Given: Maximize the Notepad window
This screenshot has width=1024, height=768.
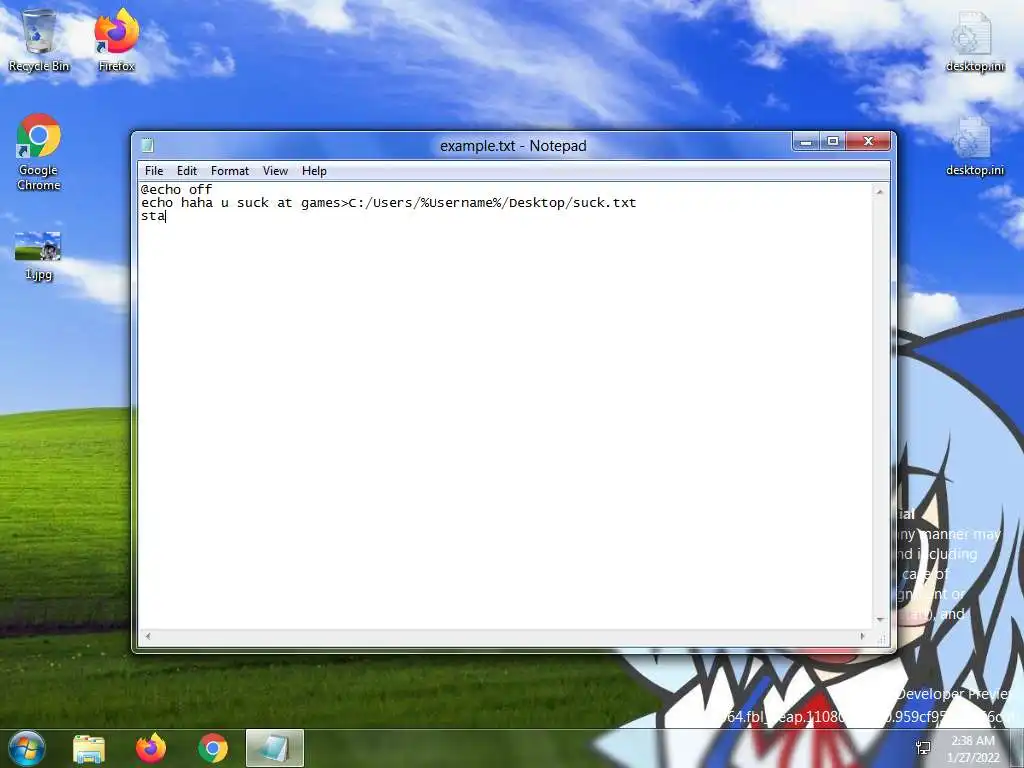Looking at the screenshot, I should pos(833,141).
